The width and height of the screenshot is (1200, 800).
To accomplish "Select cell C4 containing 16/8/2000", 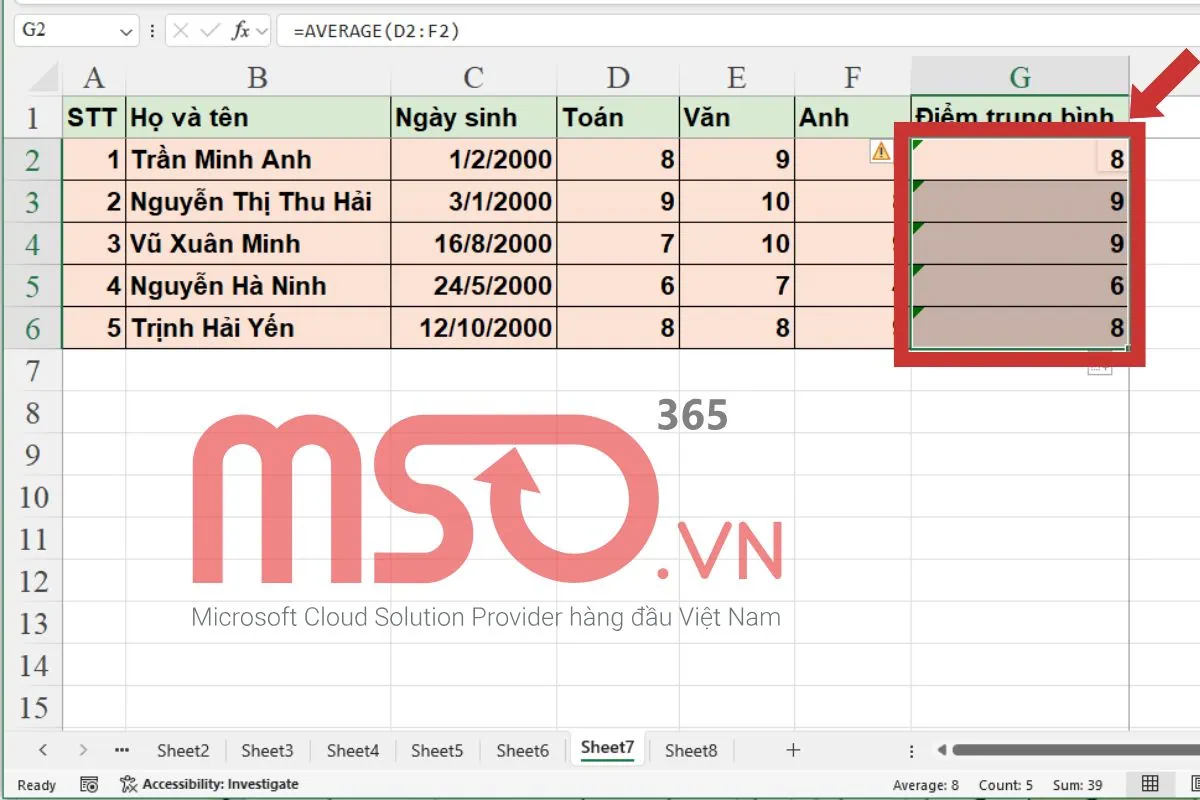I will click(x=473, y=243).
